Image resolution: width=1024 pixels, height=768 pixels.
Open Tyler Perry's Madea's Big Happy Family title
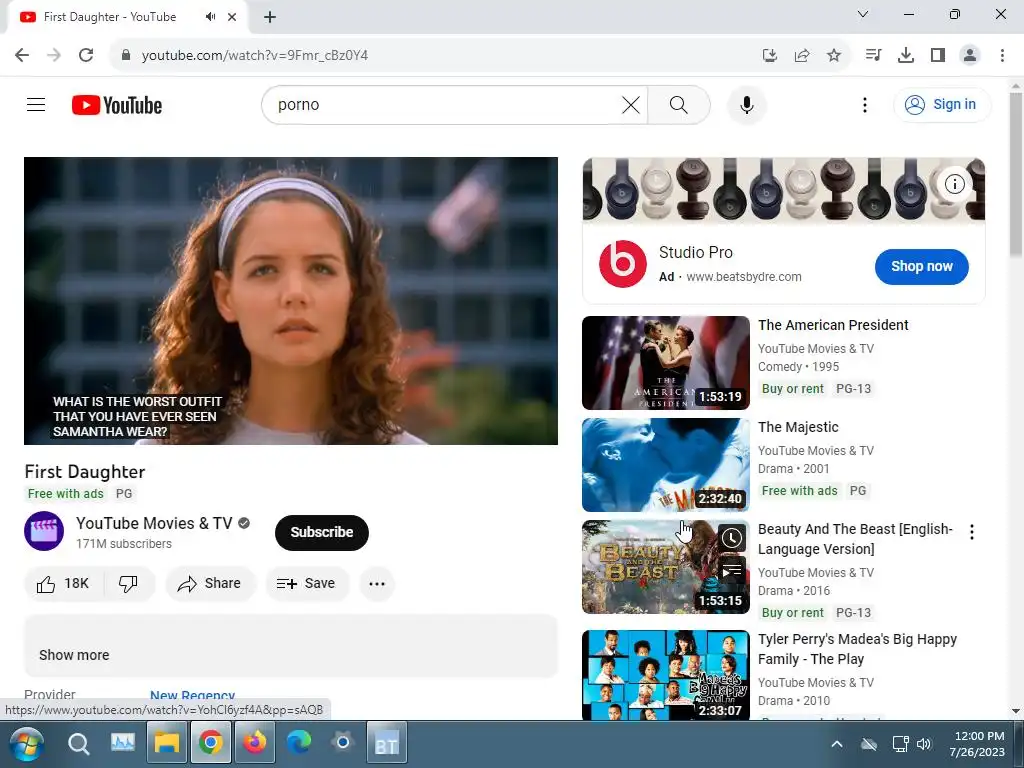857,649
